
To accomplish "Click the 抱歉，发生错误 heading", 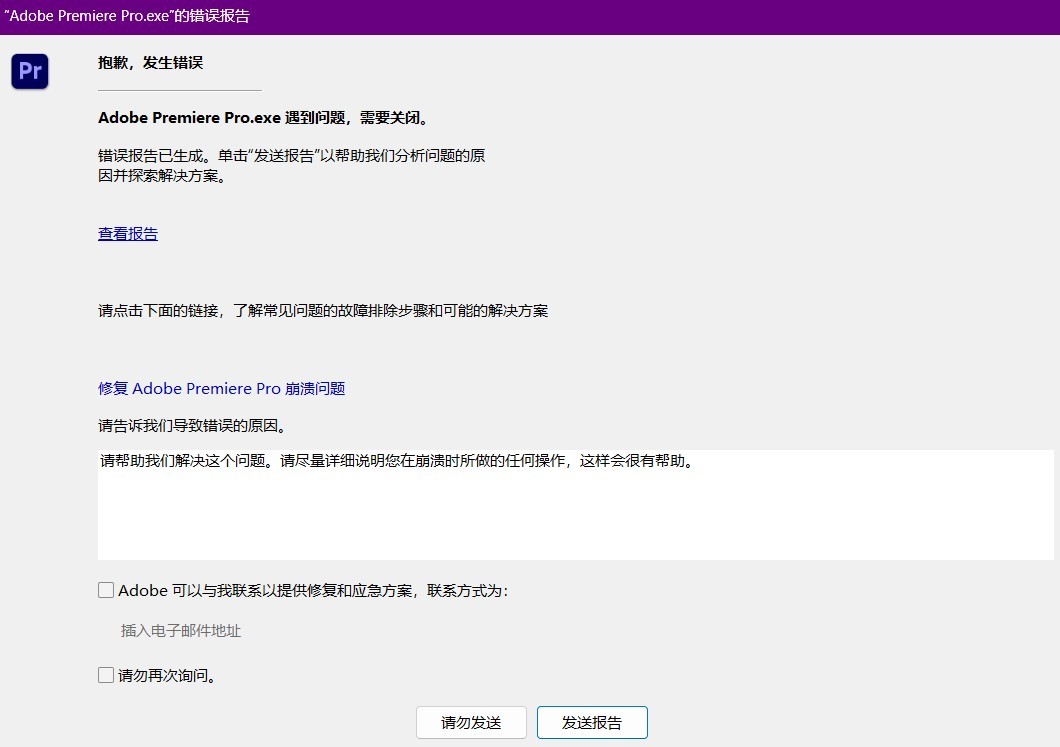I will pyautogui.click(x=151, y=63).
